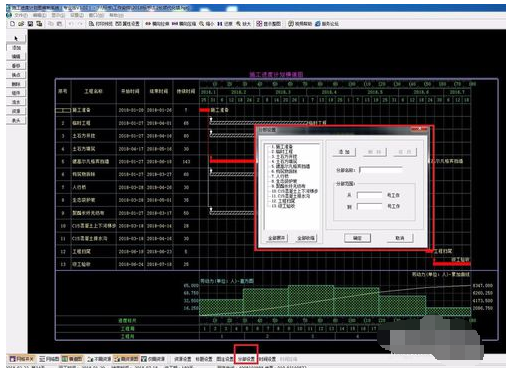
Task: Click the 分部名称 name input field
Action: point(380,170)
